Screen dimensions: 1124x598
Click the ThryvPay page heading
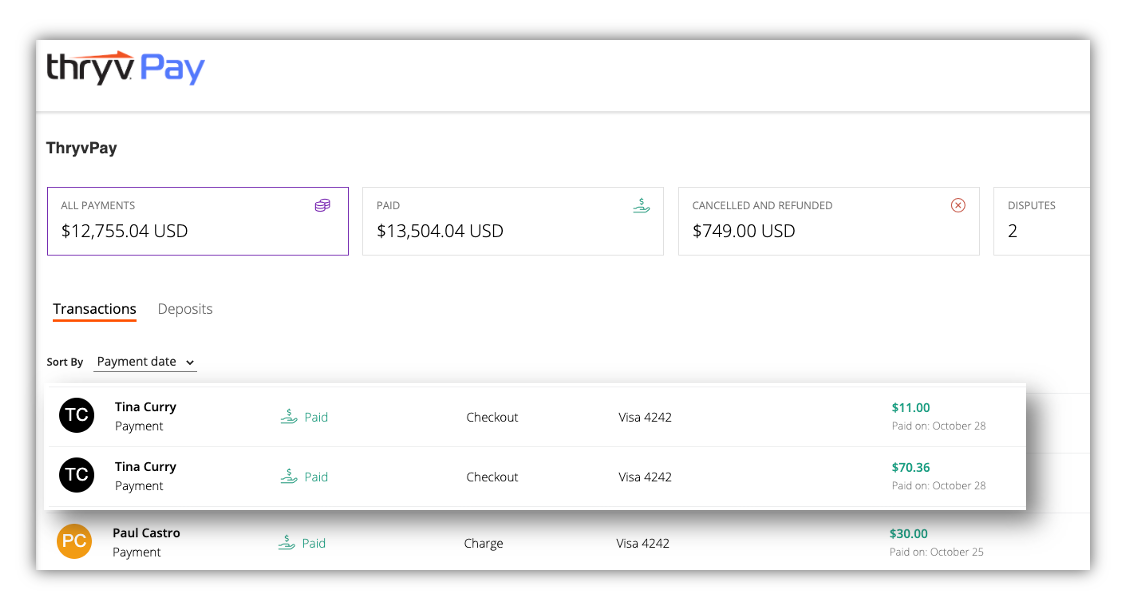click(x=82, y=148)
